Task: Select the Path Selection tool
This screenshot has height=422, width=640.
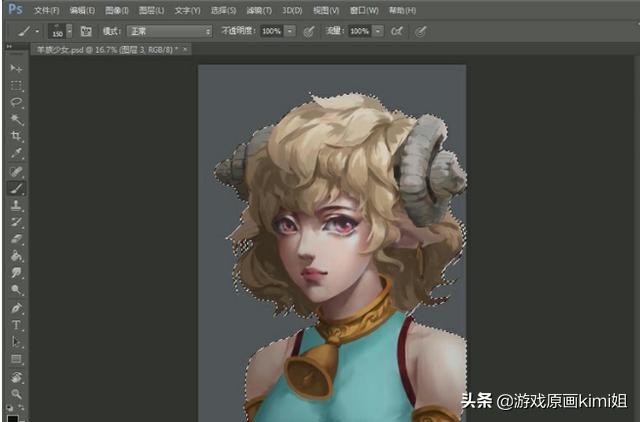Action: (x=16, y=342)
